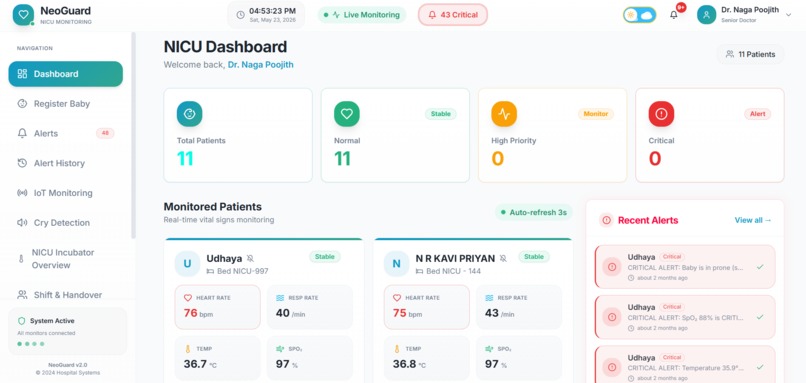The height and width of the screenshot is (383, 806).
Task: Click the 11 Patients button
Action: 750,54
